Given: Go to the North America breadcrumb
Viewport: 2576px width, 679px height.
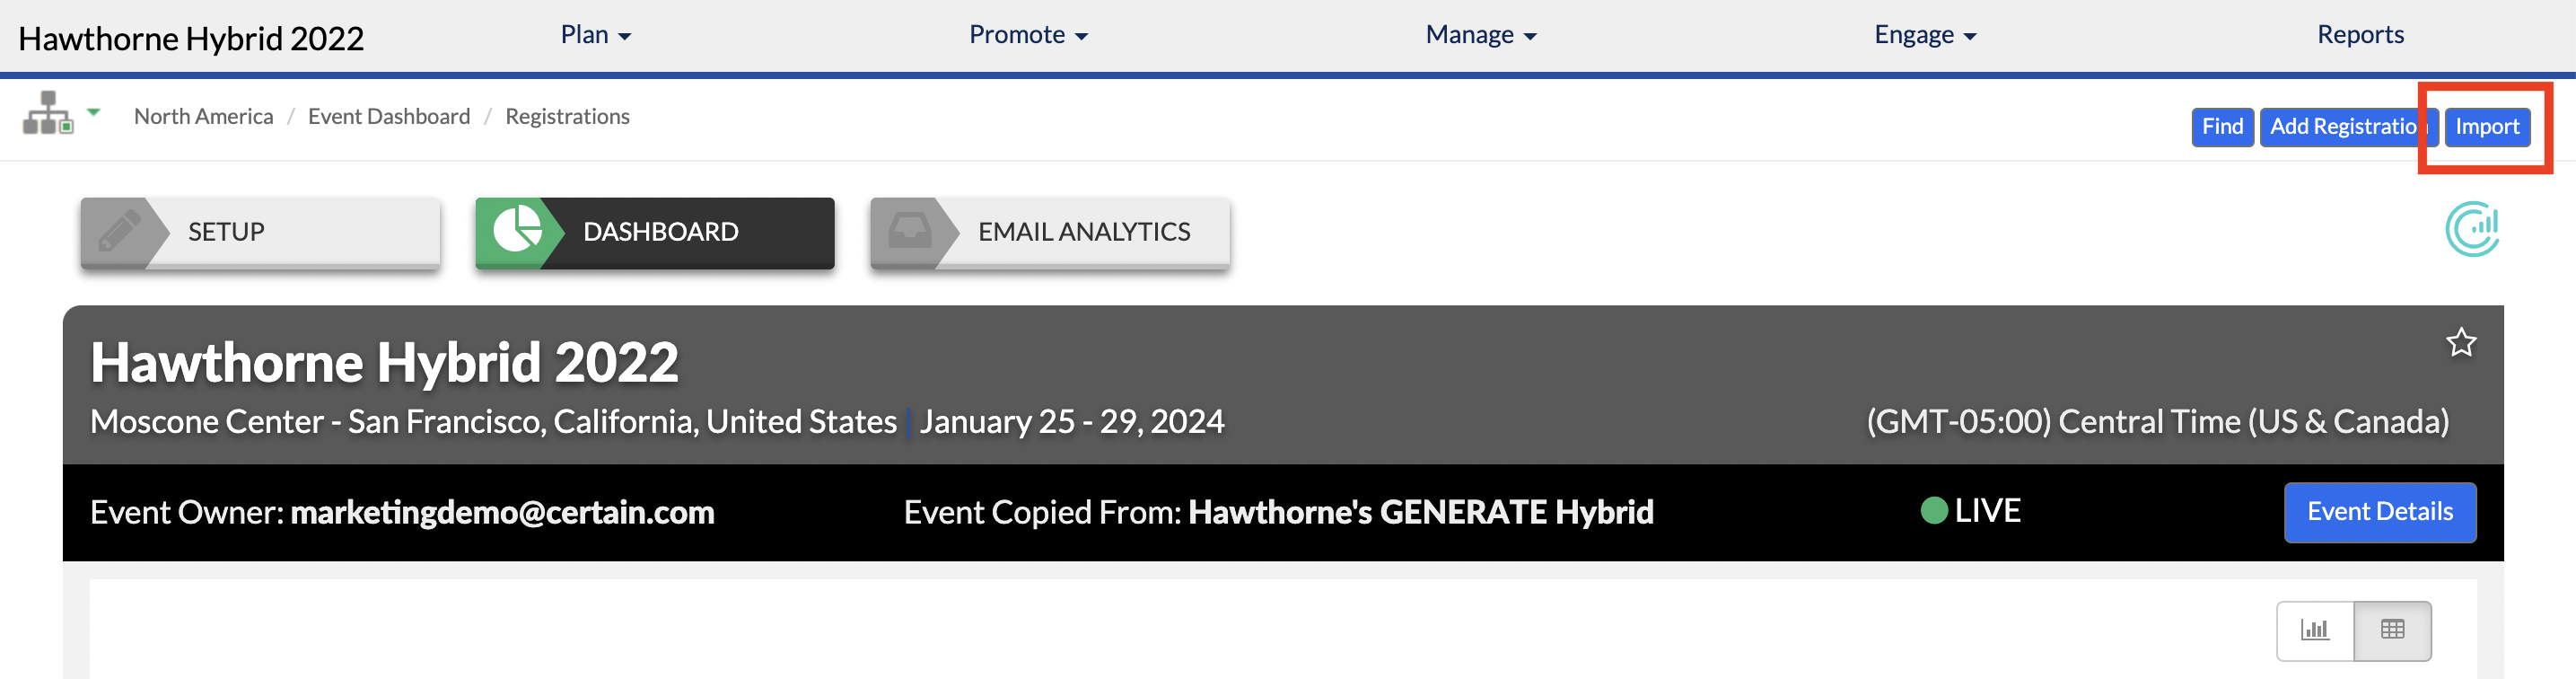Looking at the screenshot, I should (x=203, y=116).
